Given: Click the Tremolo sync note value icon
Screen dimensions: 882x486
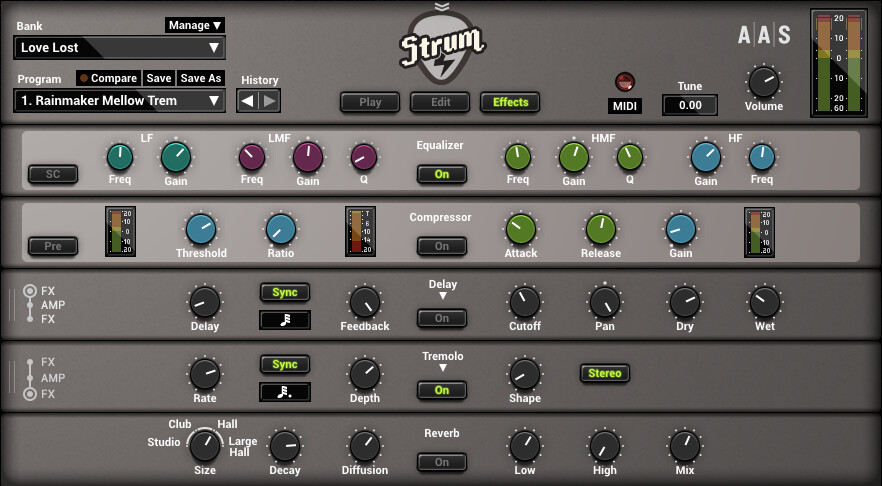Looking at the screenshot, I should (285, 392).
